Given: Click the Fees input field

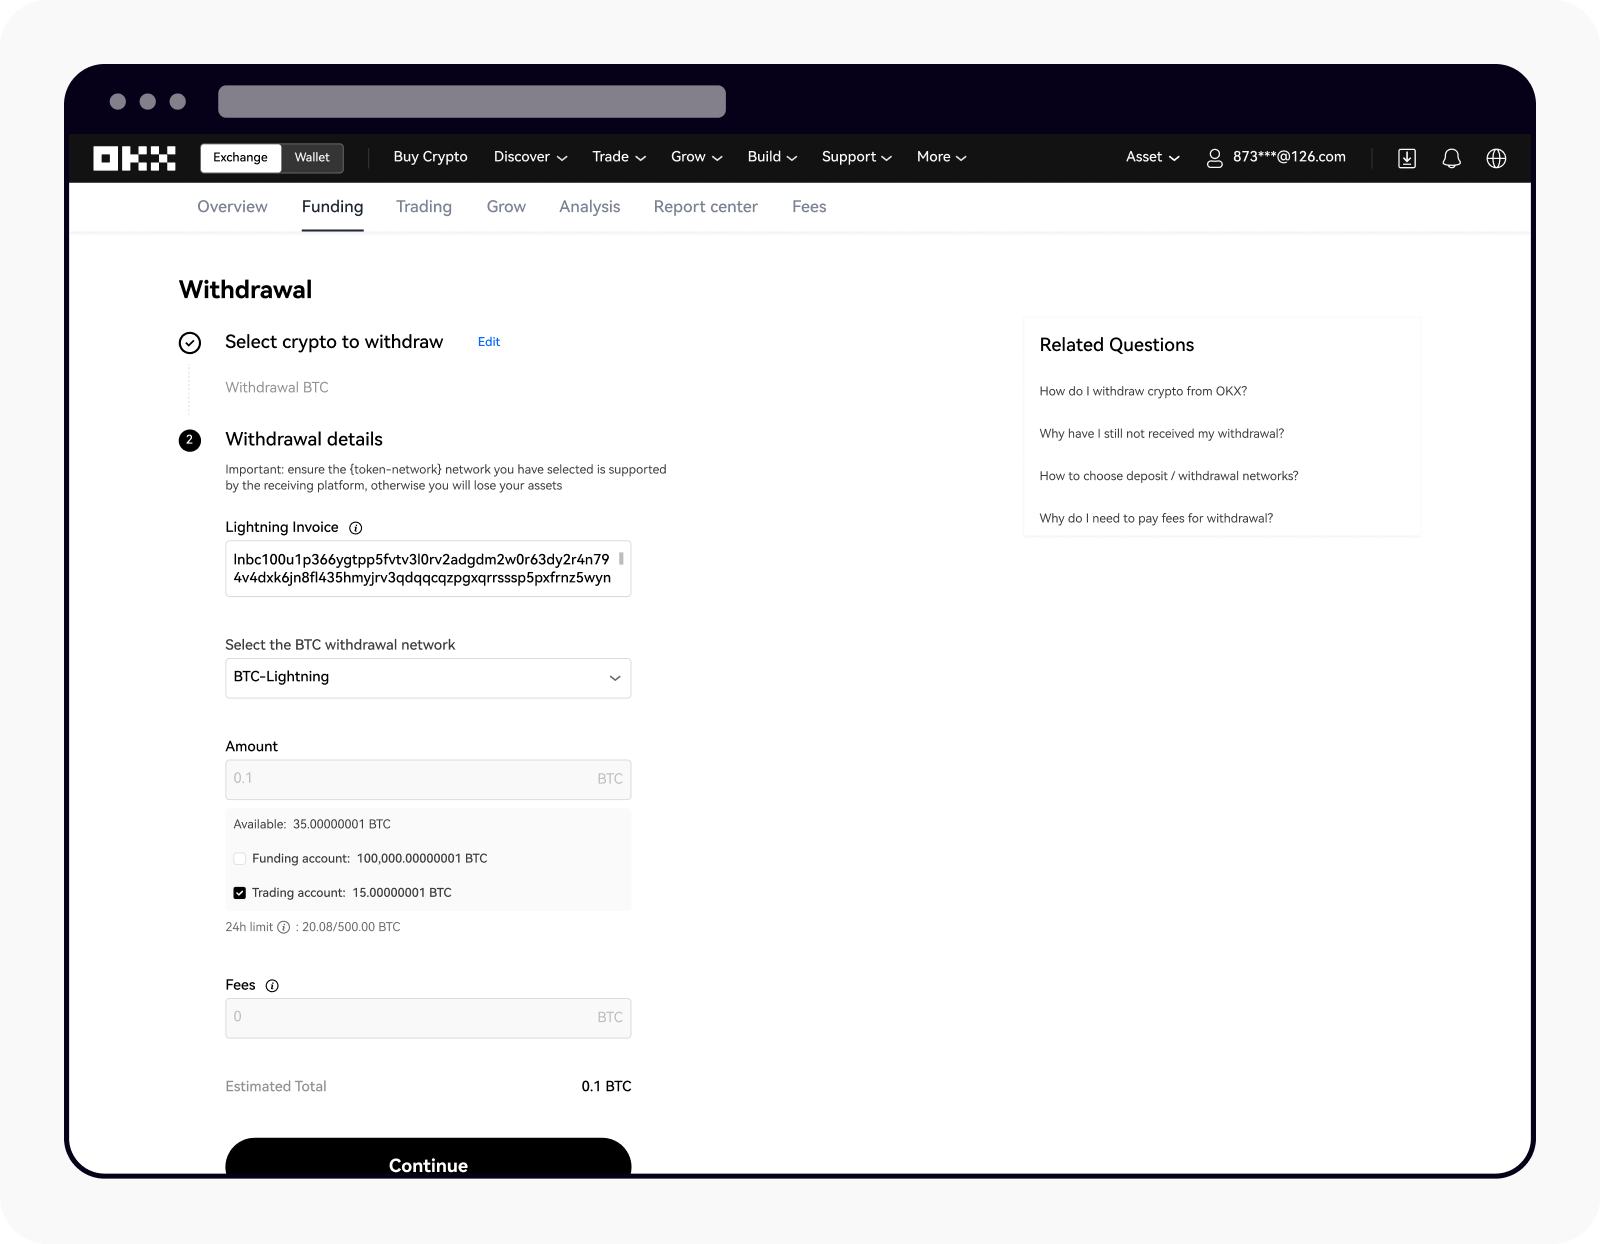Looking at the screenshot, I should [428, 1018].
